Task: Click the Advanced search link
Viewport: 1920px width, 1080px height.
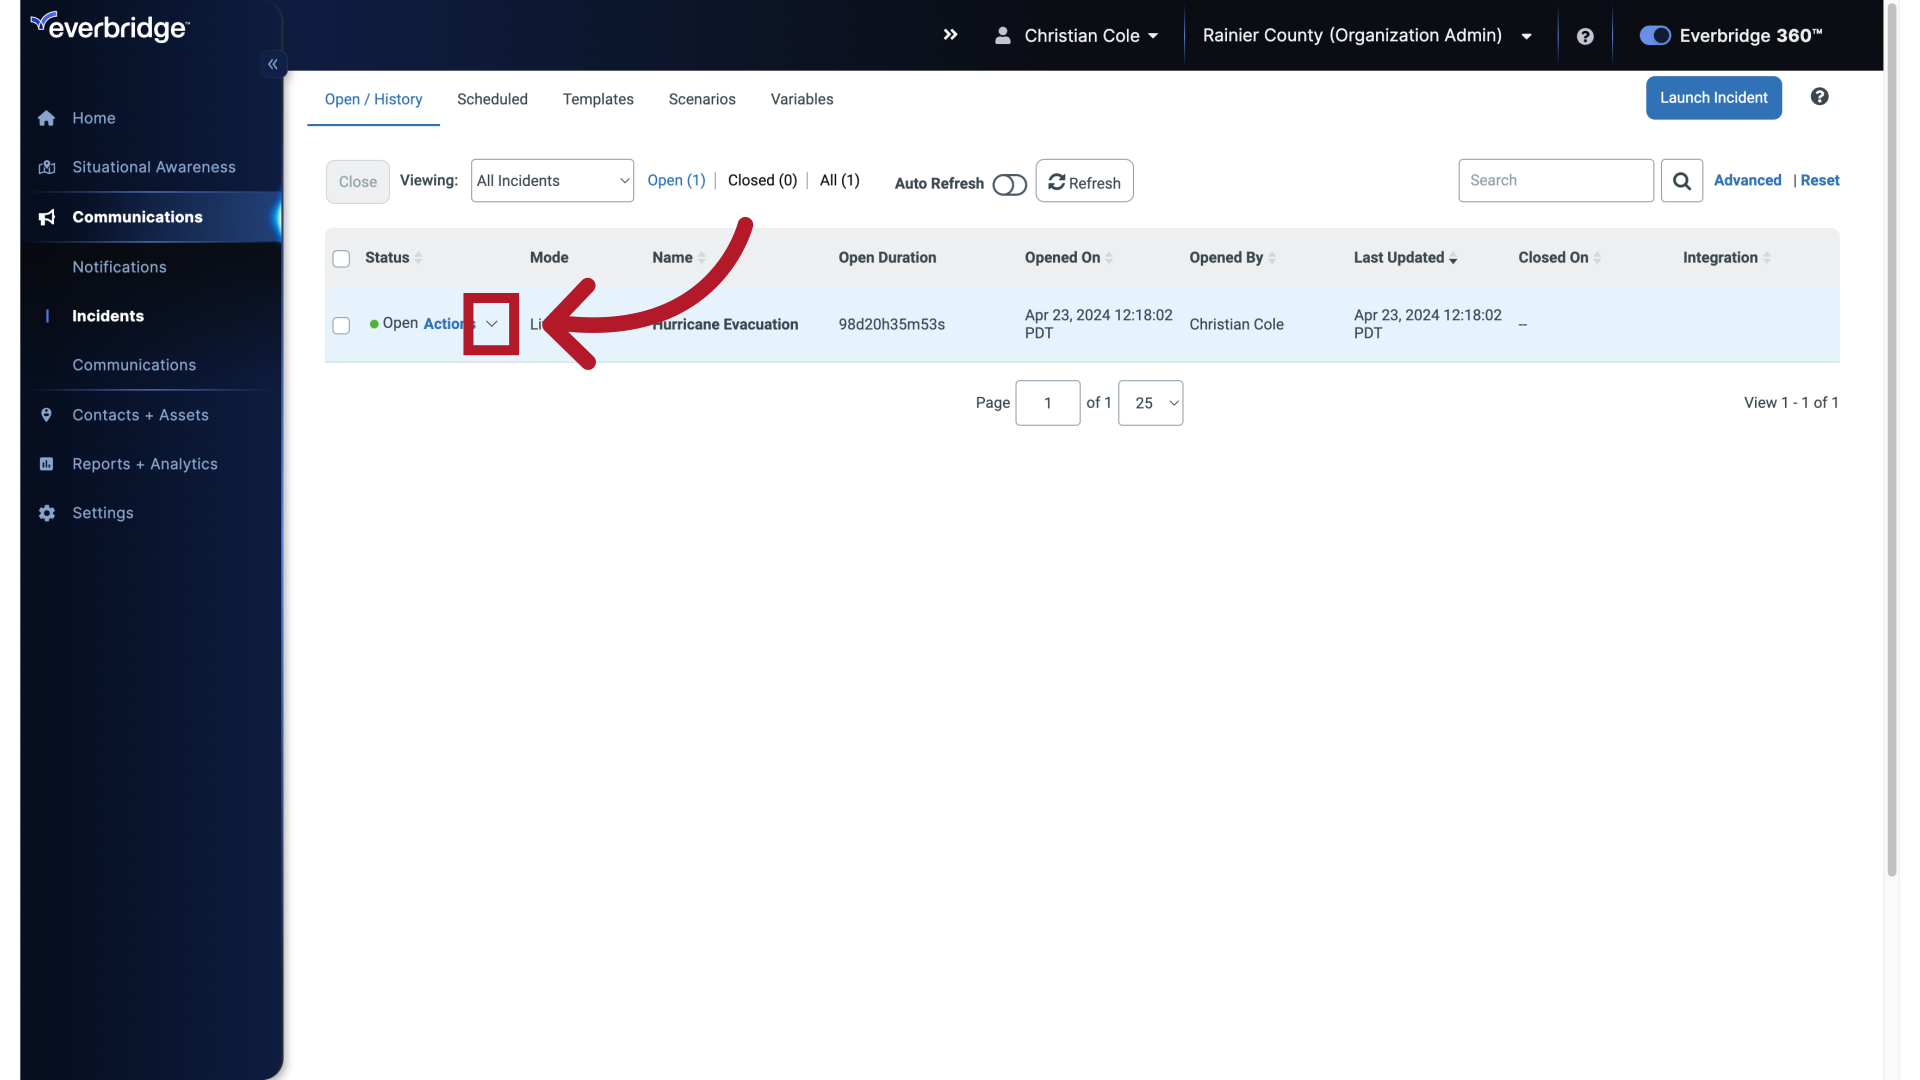Action: click(1747, 180)
